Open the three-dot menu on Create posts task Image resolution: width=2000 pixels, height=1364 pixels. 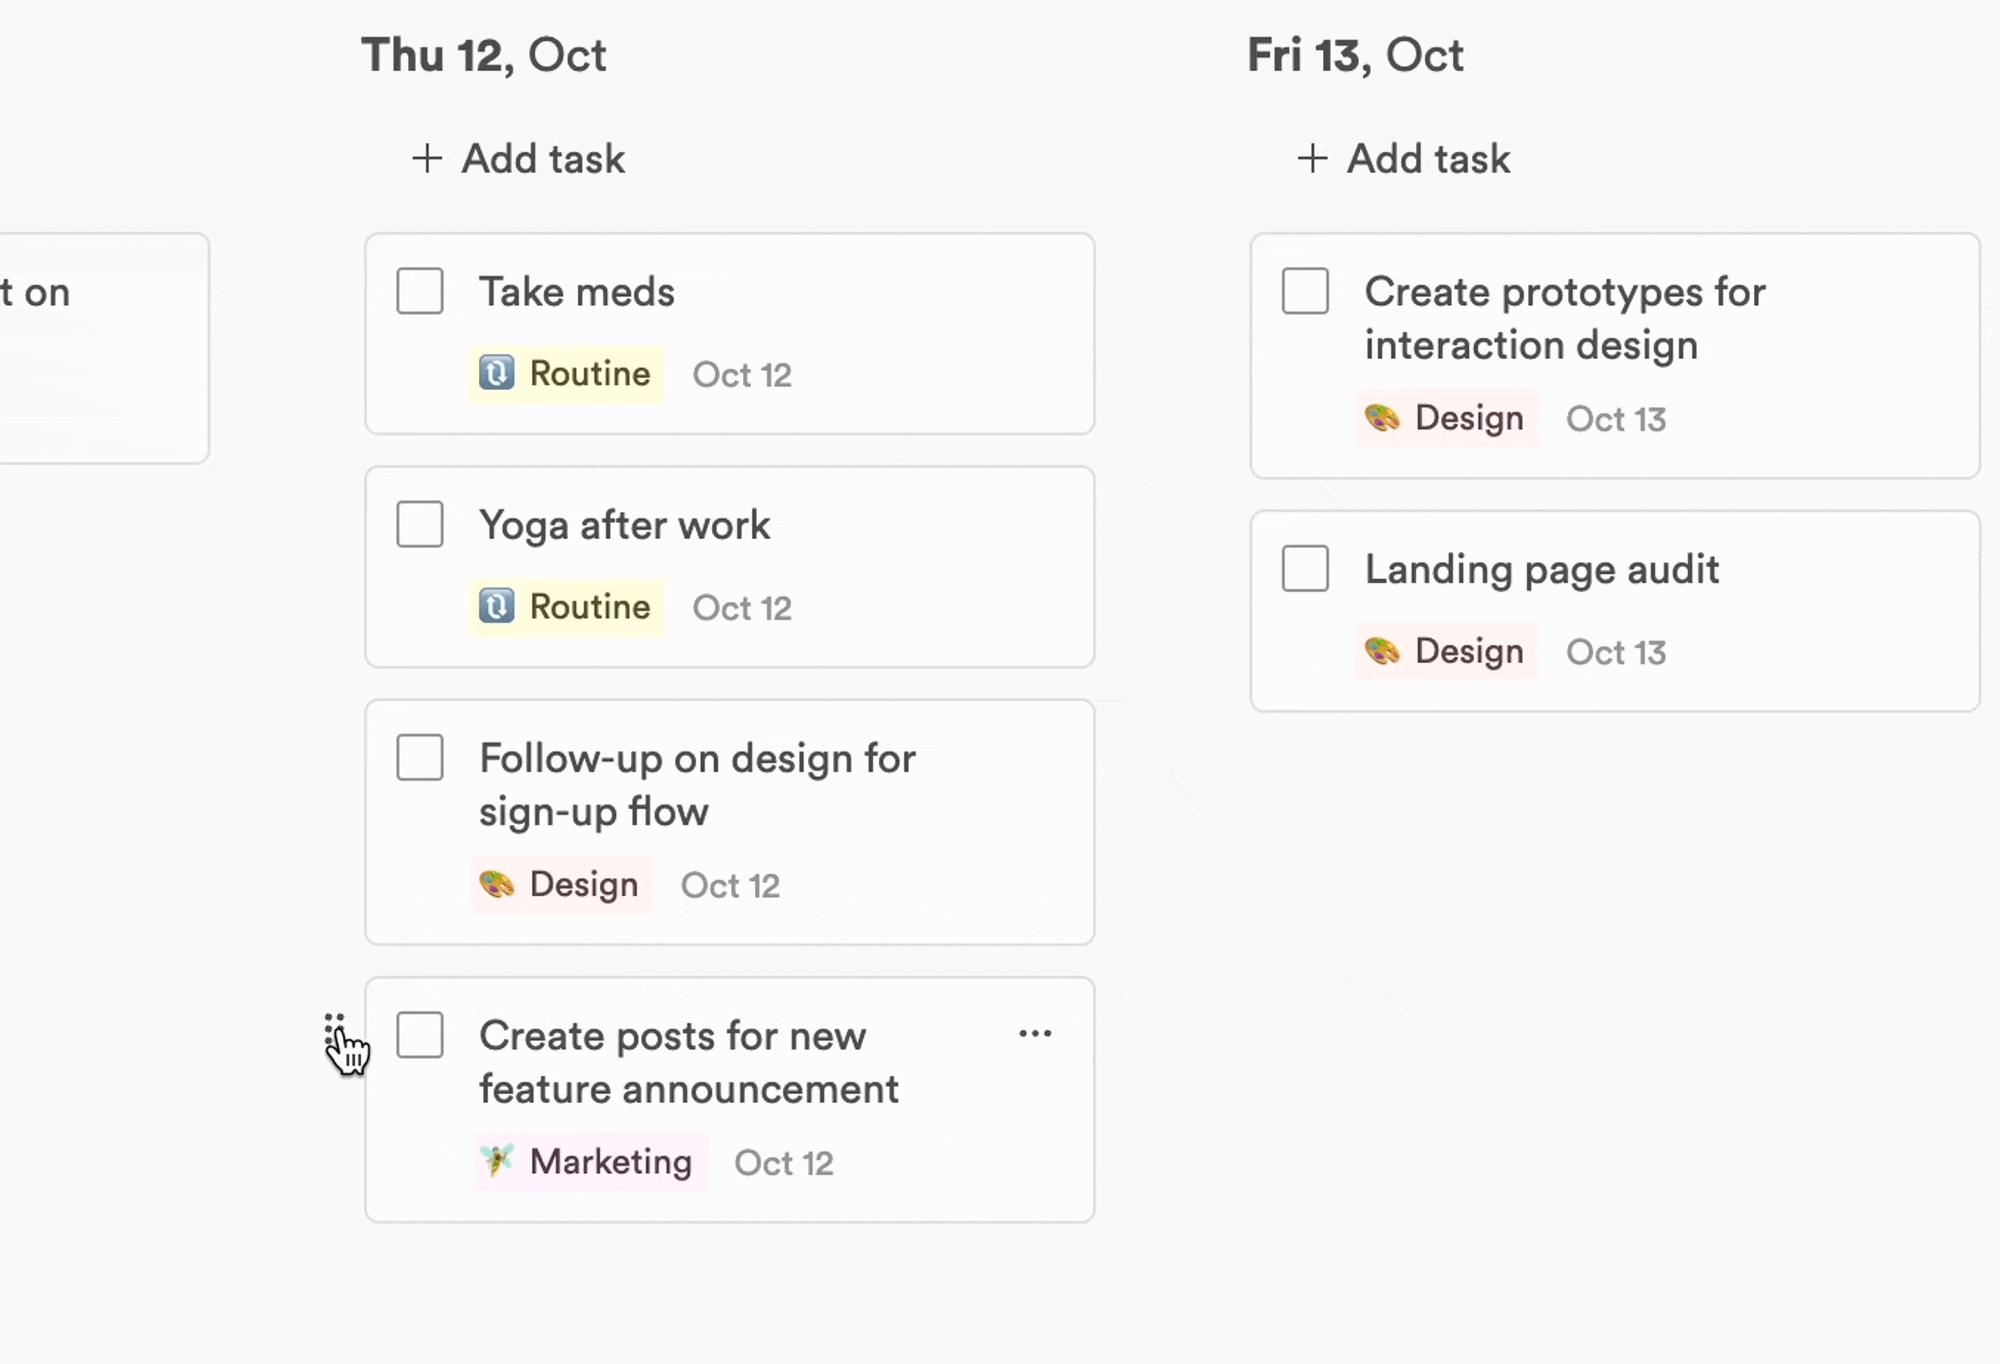coord(1035,1034)
